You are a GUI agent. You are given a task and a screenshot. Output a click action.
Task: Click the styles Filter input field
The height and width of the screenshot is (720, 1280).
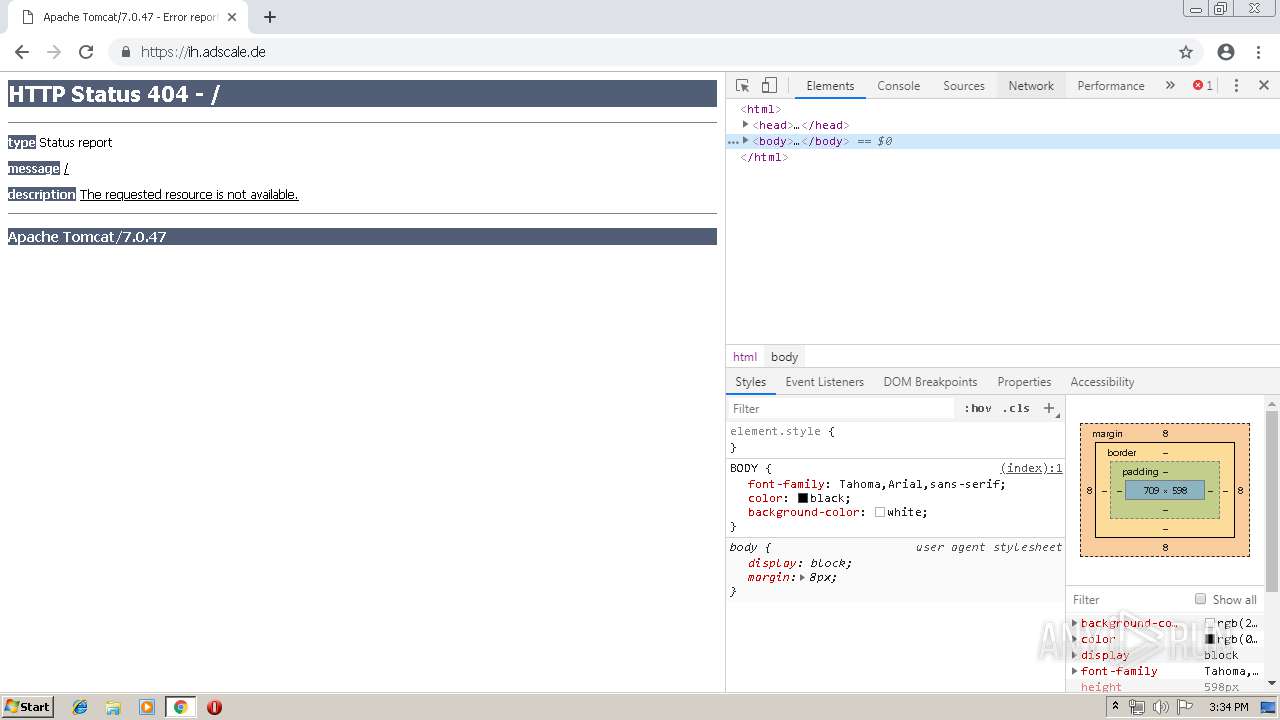tap(842, 408)
